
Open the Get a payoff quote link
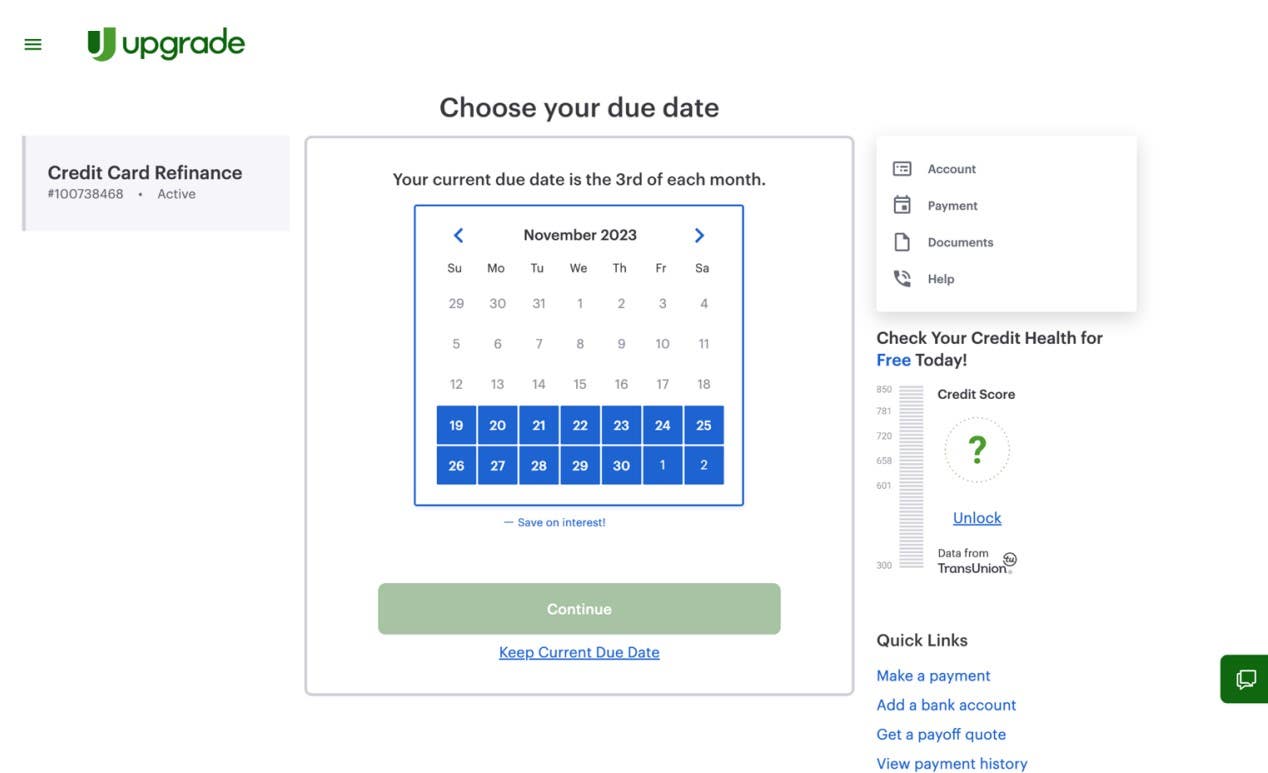click(941, 734)
